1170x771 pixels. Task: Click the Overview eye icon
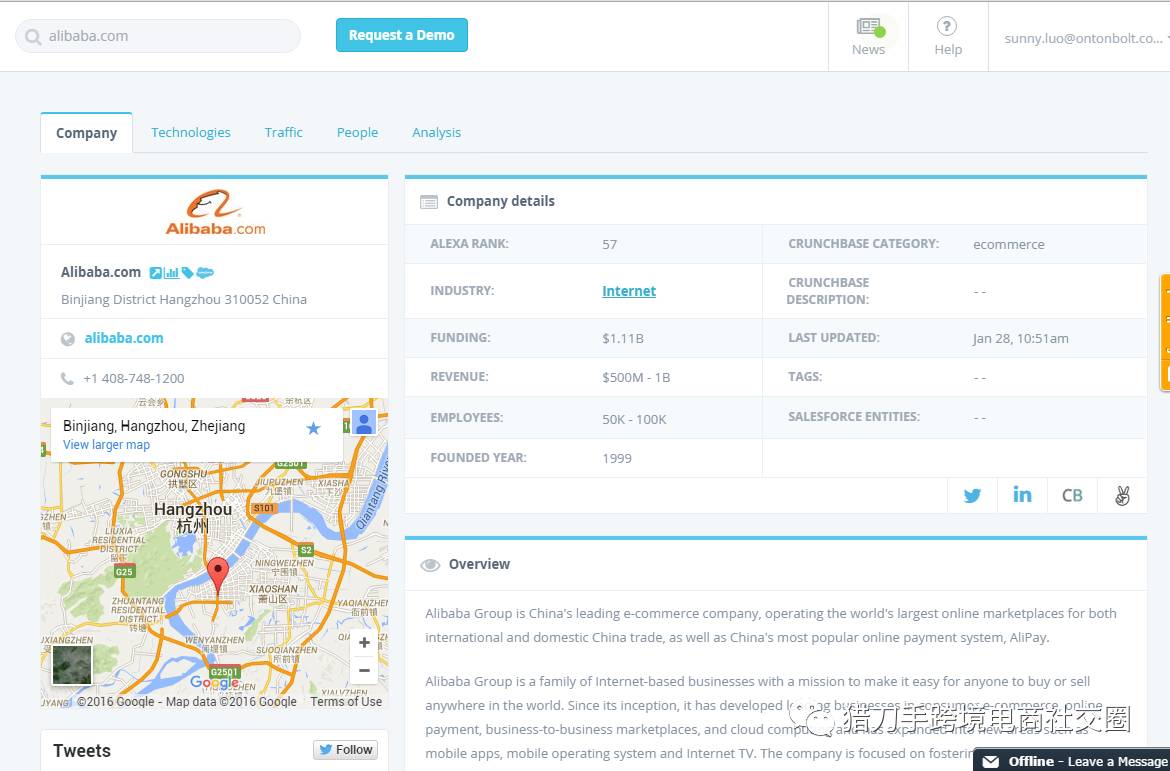430,565
